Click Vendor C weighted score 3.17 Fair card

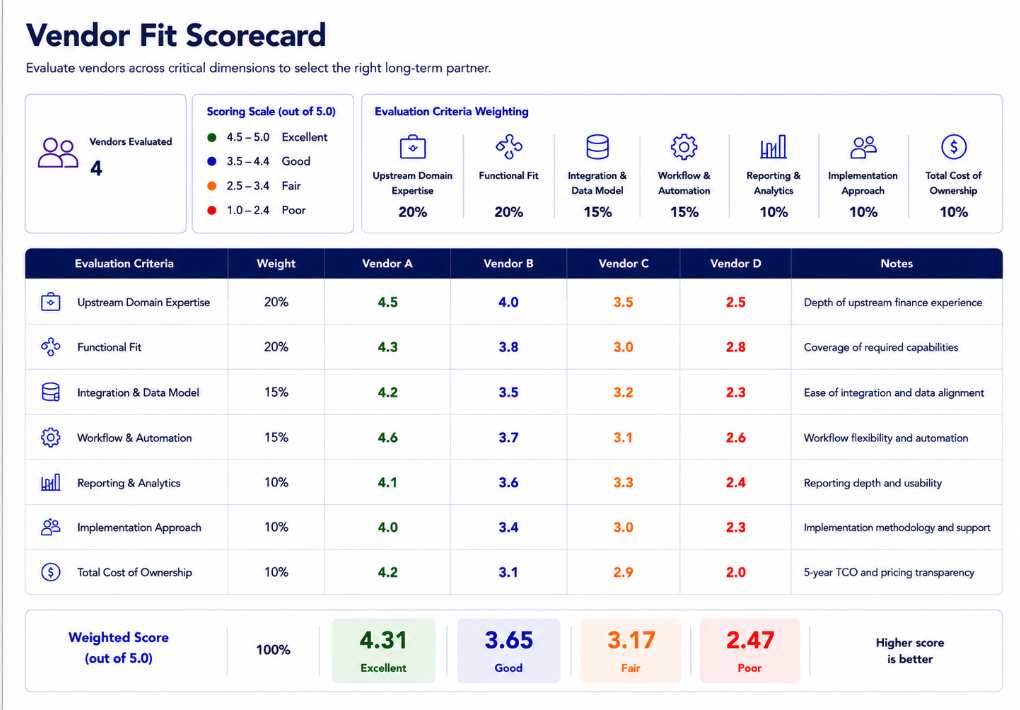point(630,650)
